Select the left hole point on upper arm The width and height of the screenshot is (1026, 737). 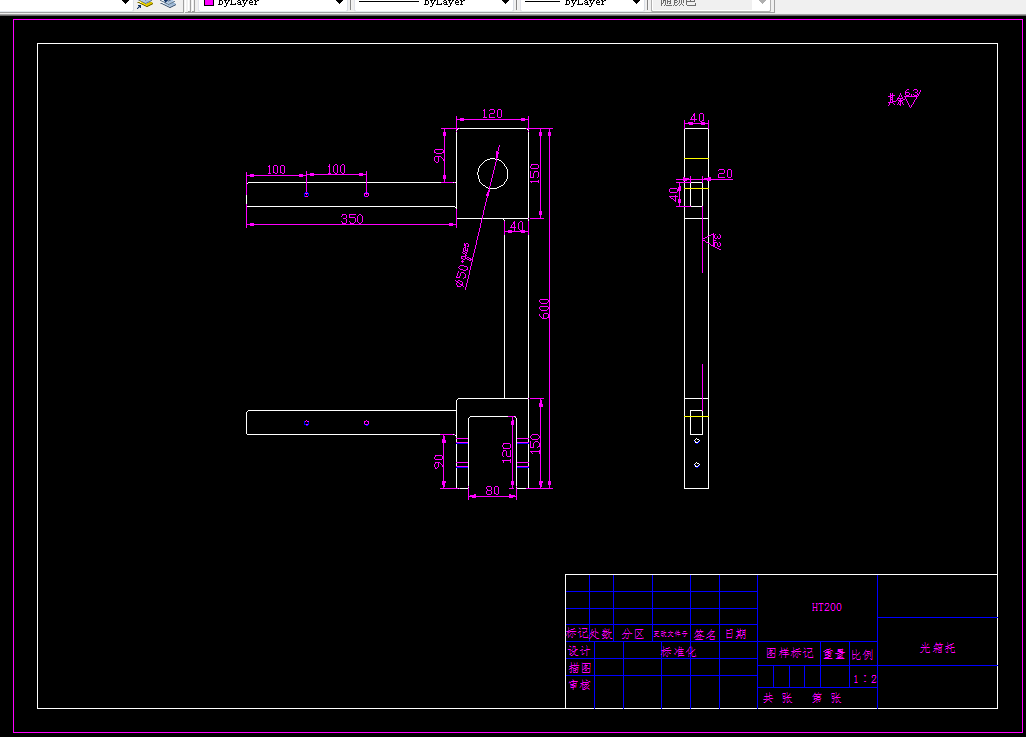pos(306,194)
